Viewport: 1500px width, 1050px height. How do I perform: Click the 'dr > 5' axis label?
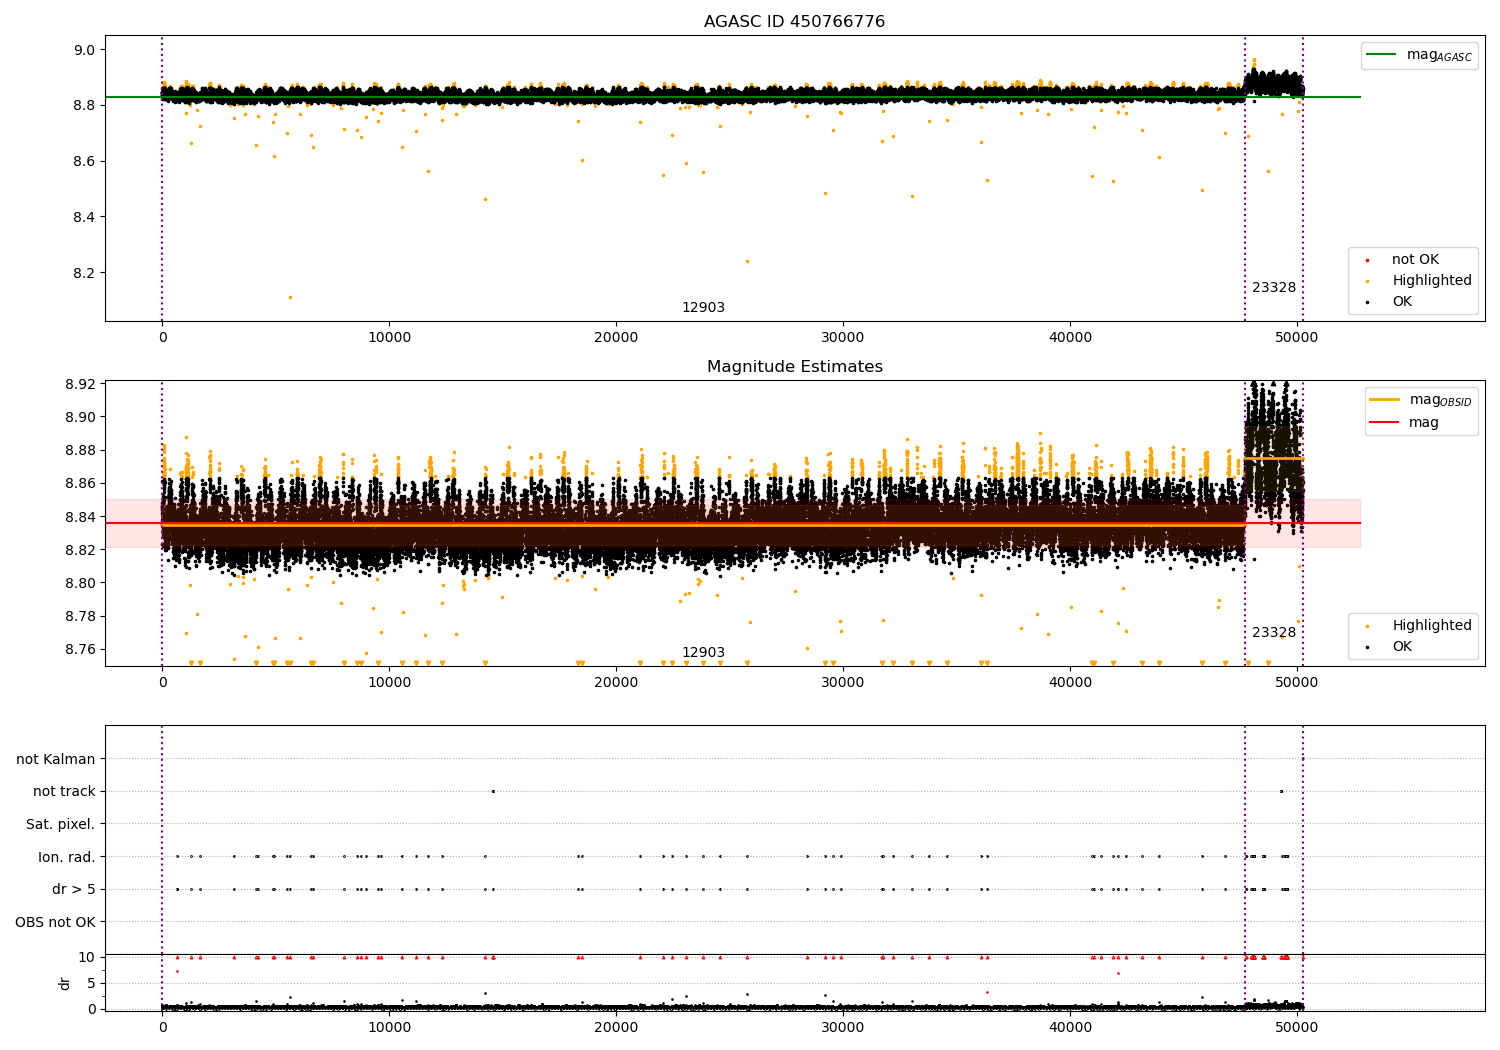73,890
